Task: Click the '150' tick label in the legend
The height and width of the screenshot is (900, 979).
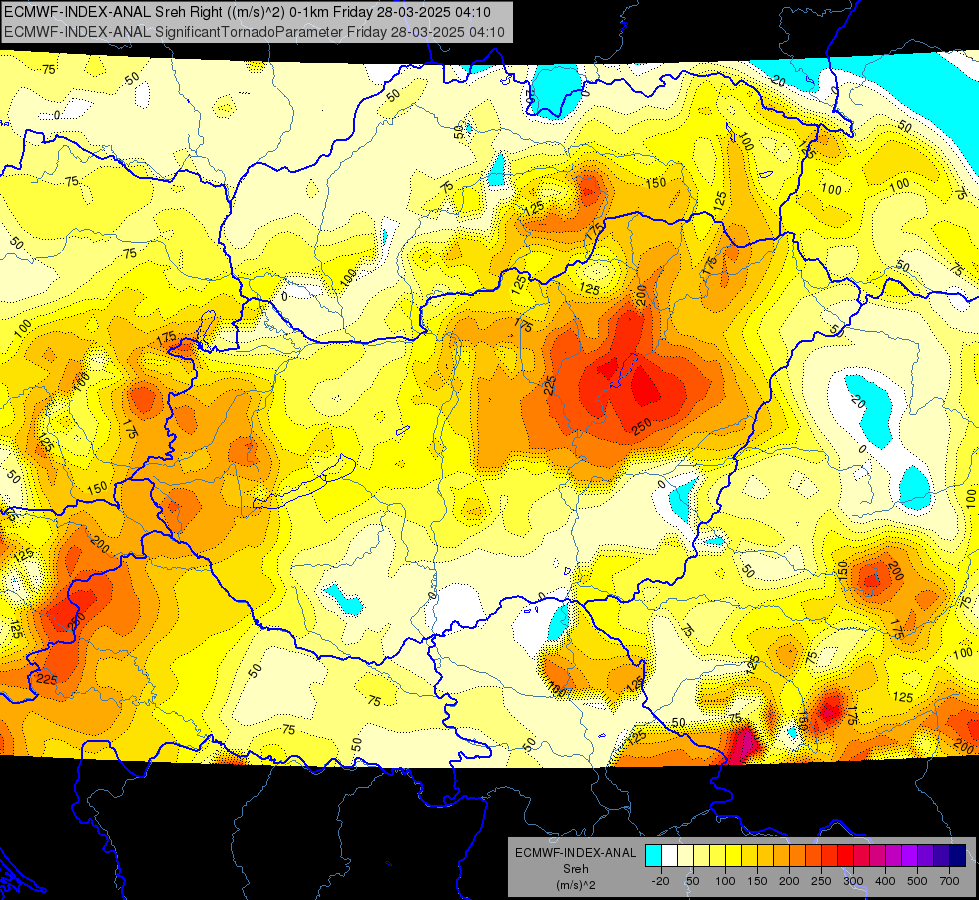Action: 757,881
